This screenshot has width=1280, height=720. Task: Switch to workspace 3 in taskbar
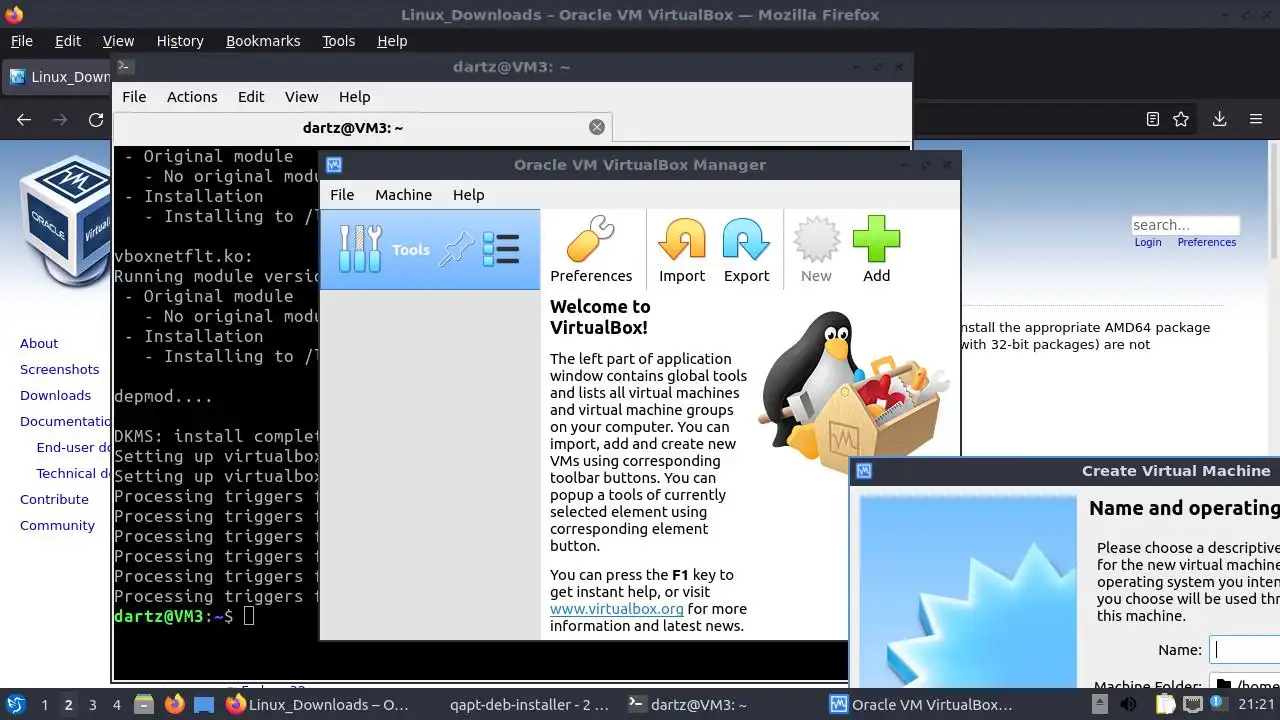point(92,704)
